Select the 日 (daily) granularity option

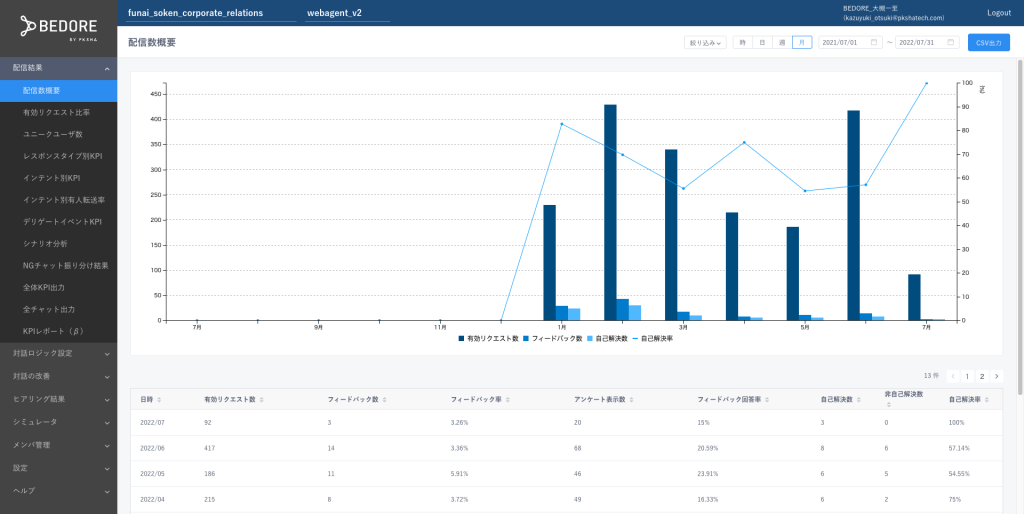[762, 43]
